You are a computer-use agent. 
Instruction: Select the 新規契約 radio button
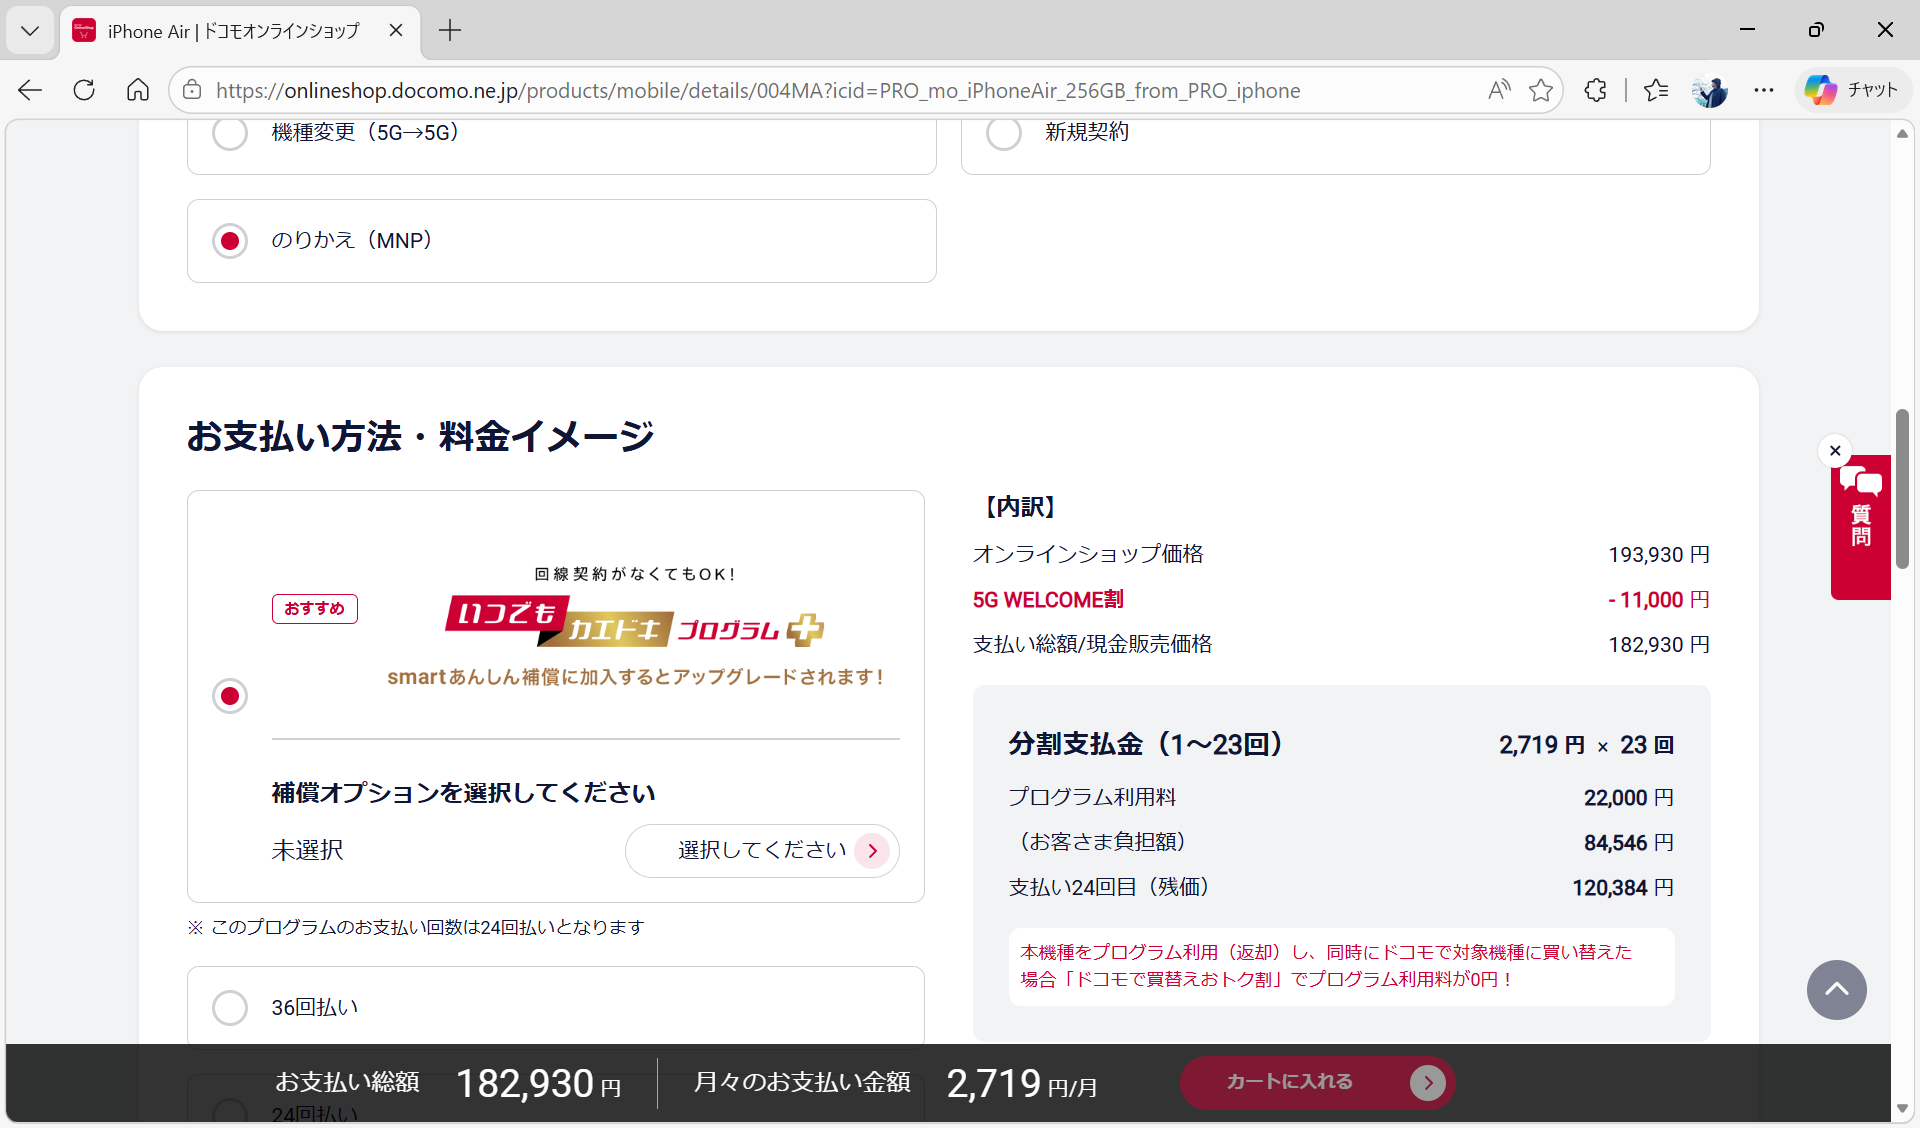[1004, 131]
